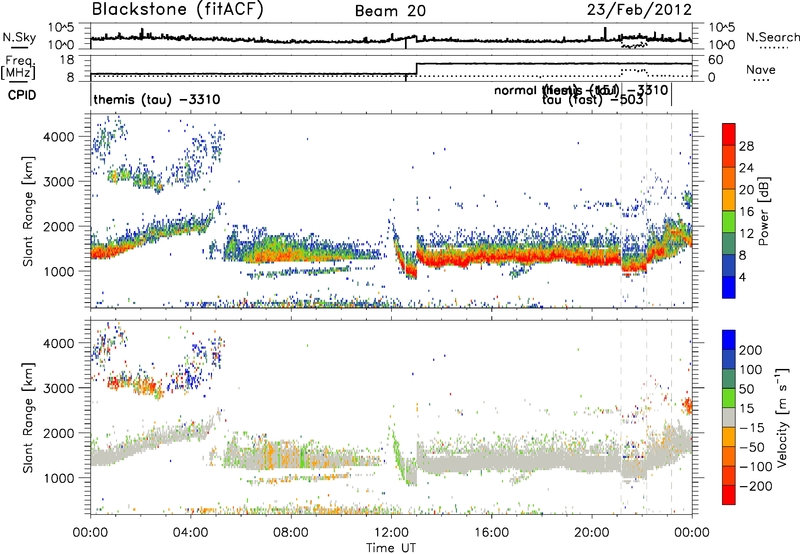Select "Slant Range [km]" label of the power panel
The height and width of the screenshot is (554, 800).
tap(28, 211)
